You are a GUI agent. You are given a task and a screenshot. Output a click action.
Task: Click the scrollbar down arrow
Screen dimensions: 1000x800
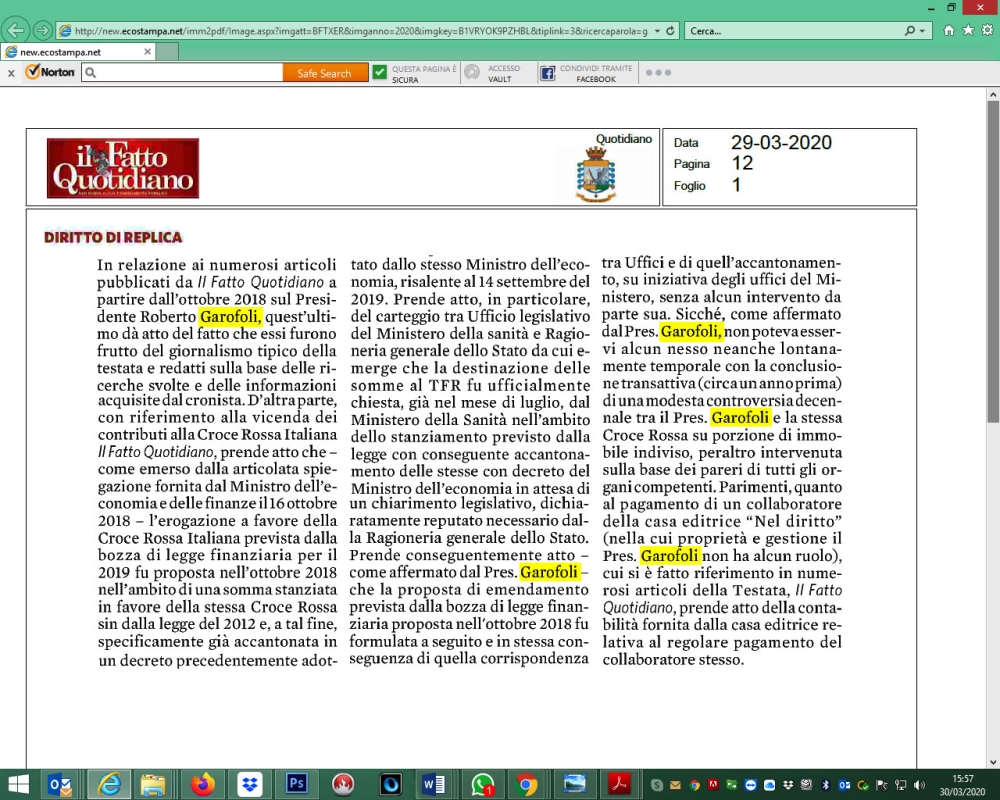pos(993,762)
